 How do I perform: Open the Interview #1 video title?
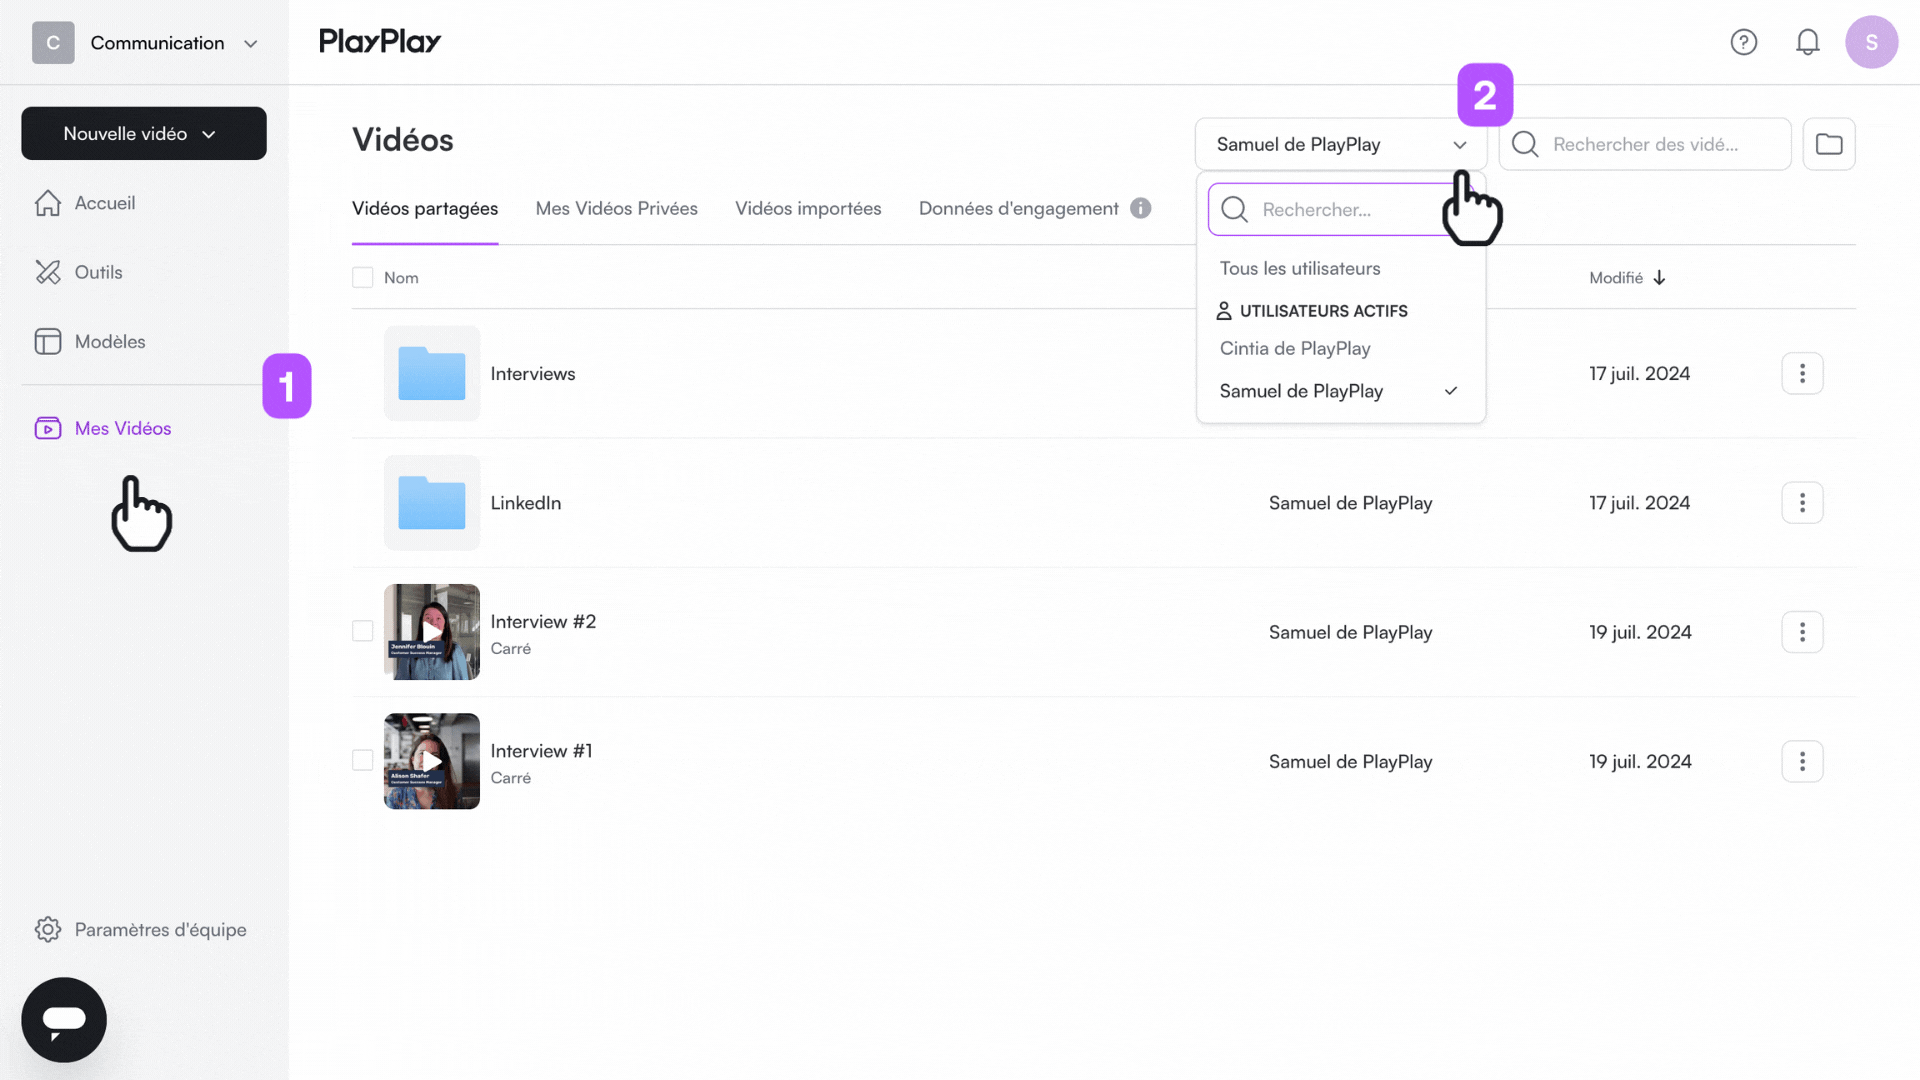tap(541, 750)
